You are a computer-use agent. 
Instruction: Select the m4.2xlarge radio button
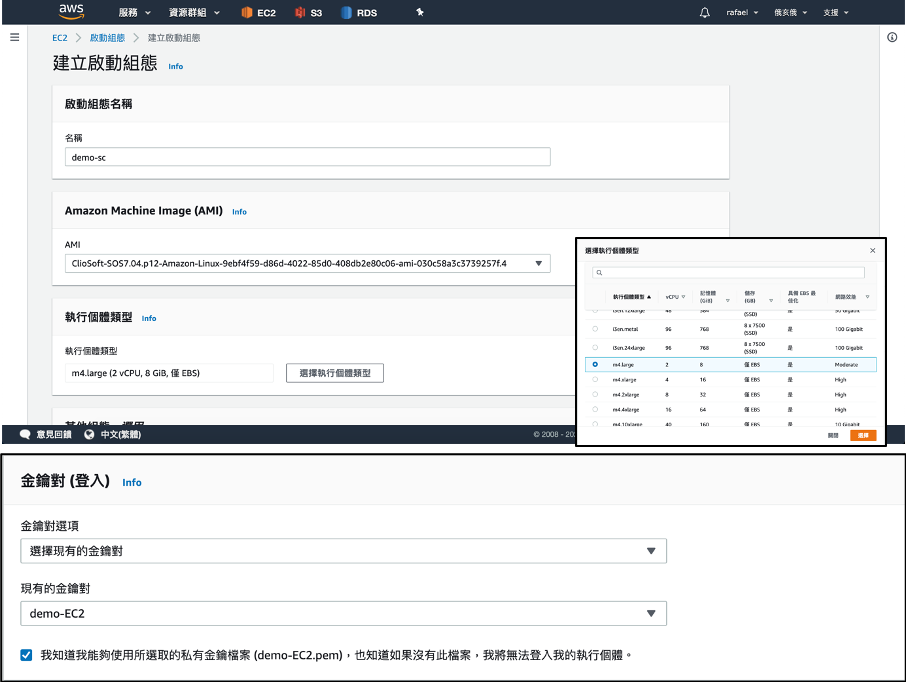click(x=595, y=395)
